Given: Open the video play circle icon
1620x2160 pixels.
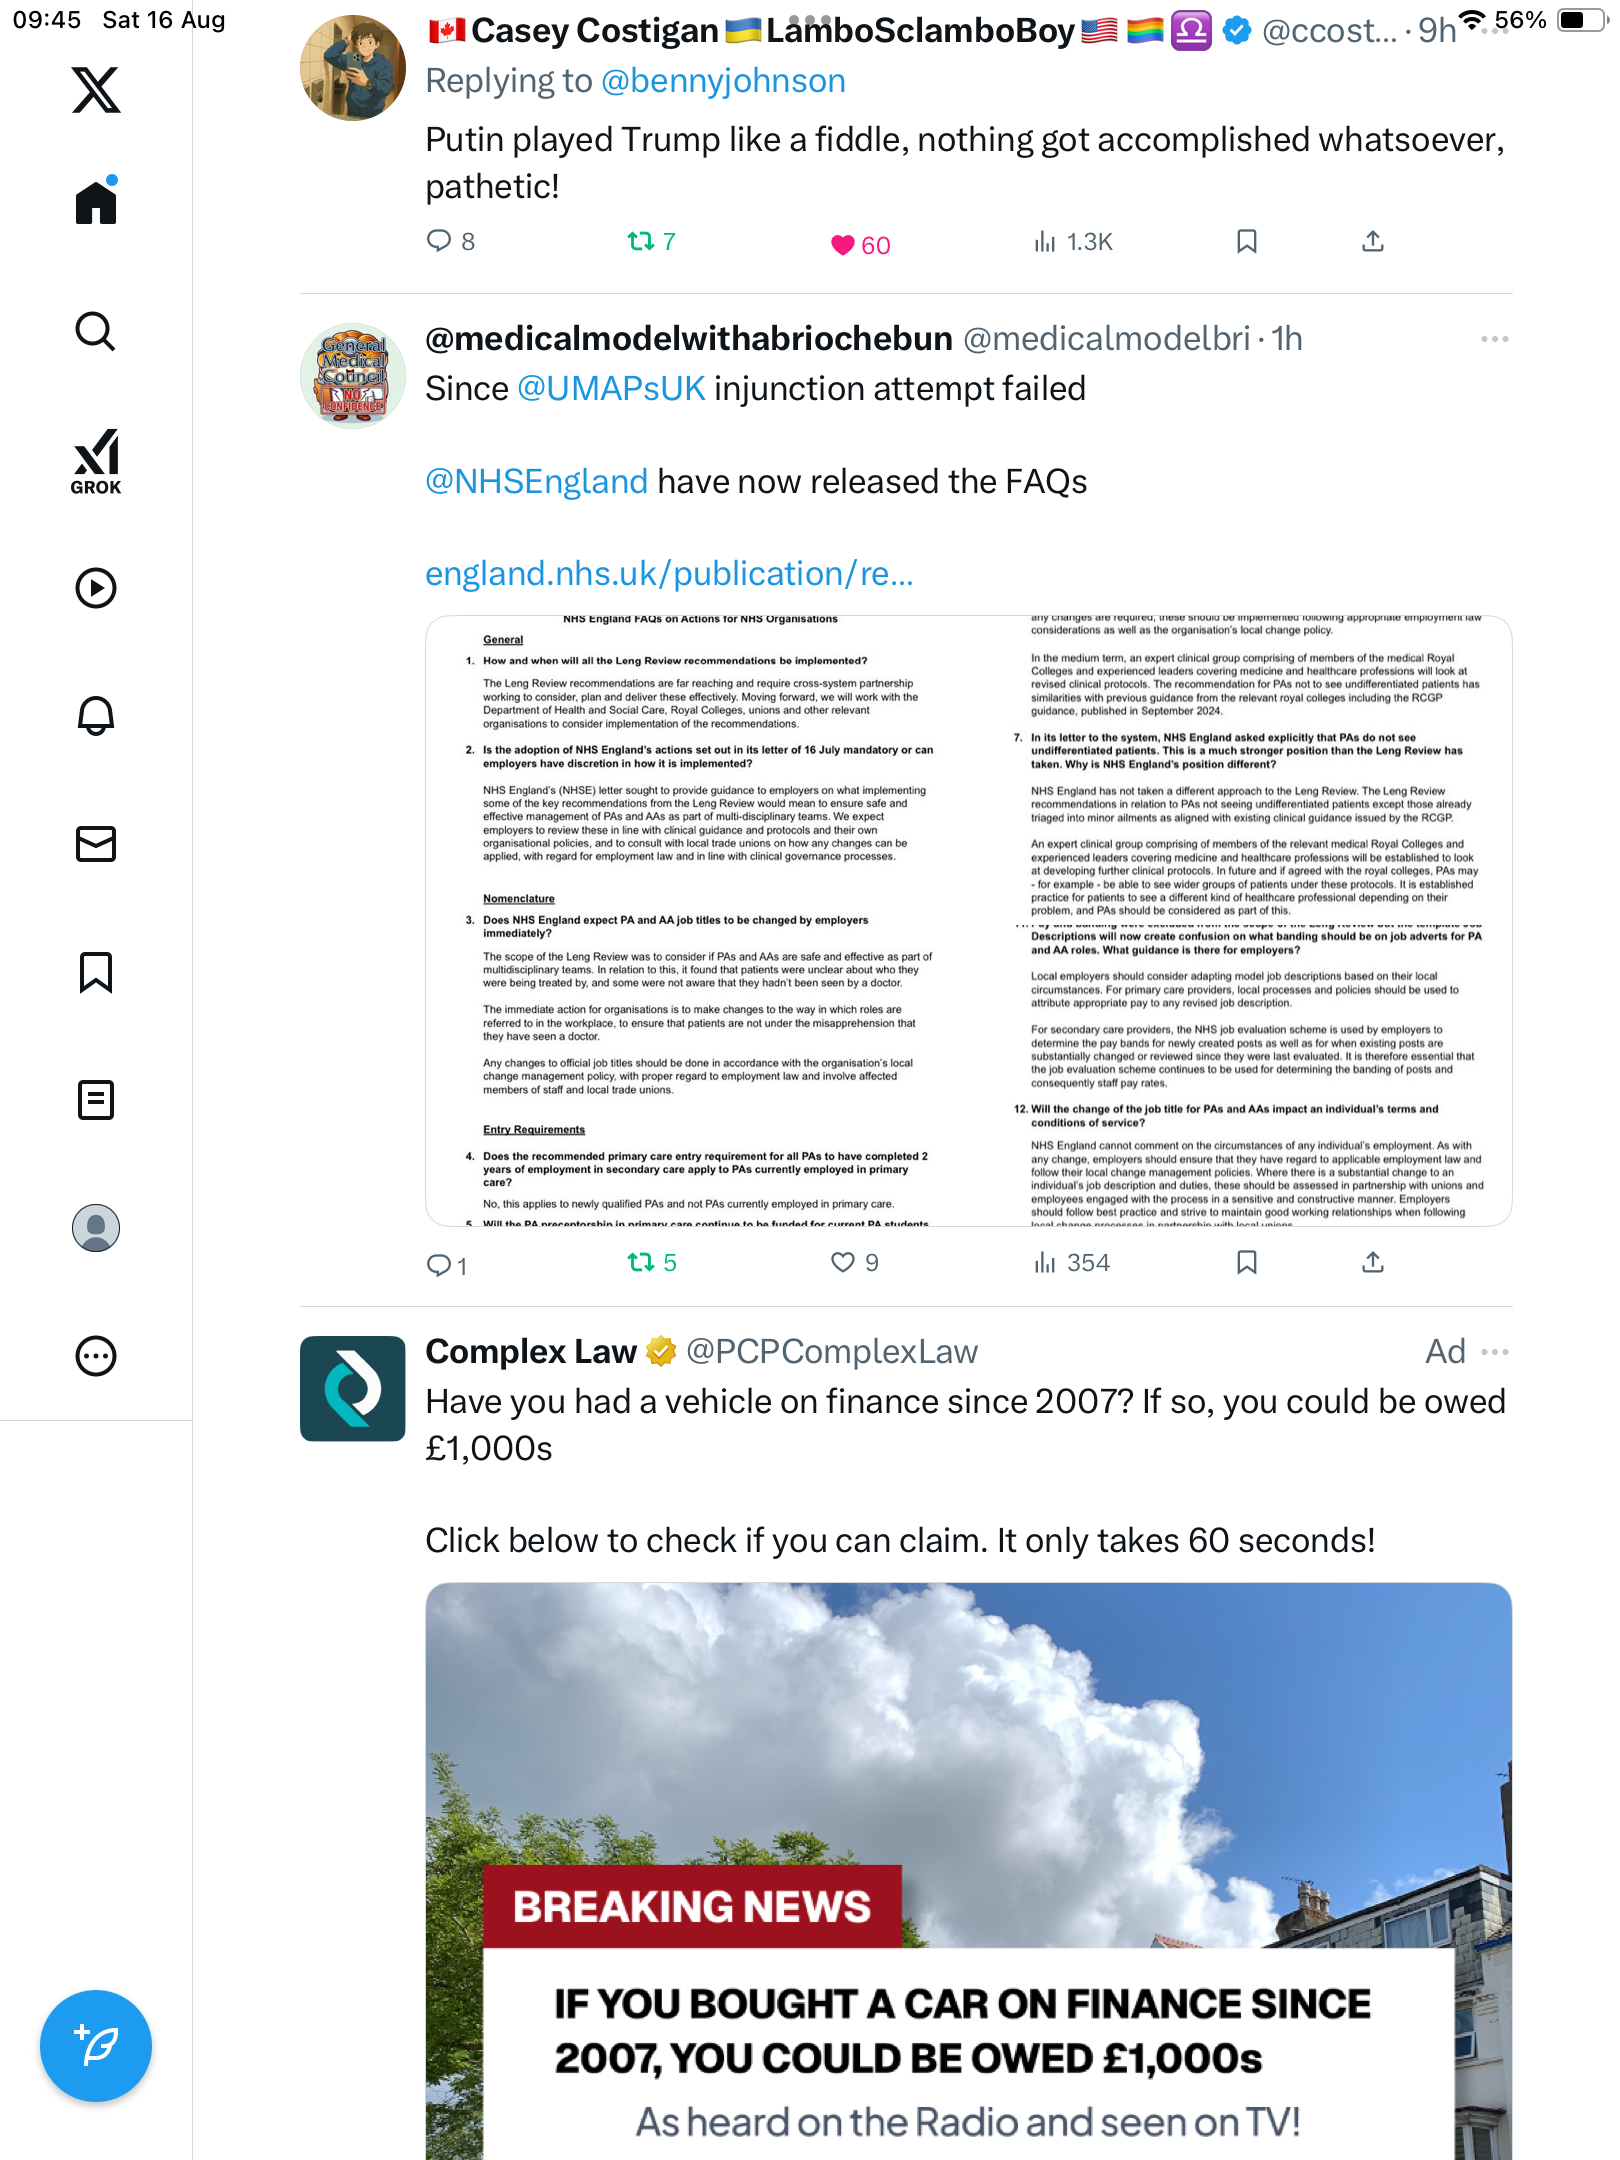Looking at the screenshot, I should click(96, 588).
